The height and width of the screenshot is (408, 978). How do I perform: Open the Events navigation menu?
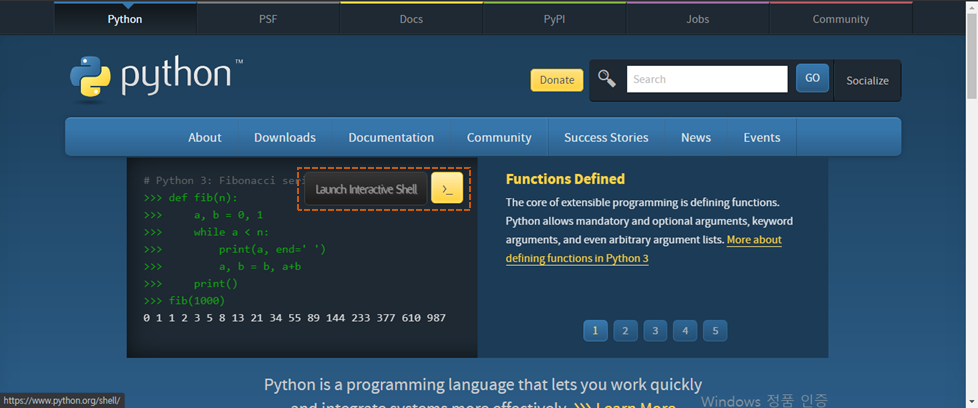tap(762, 137)
